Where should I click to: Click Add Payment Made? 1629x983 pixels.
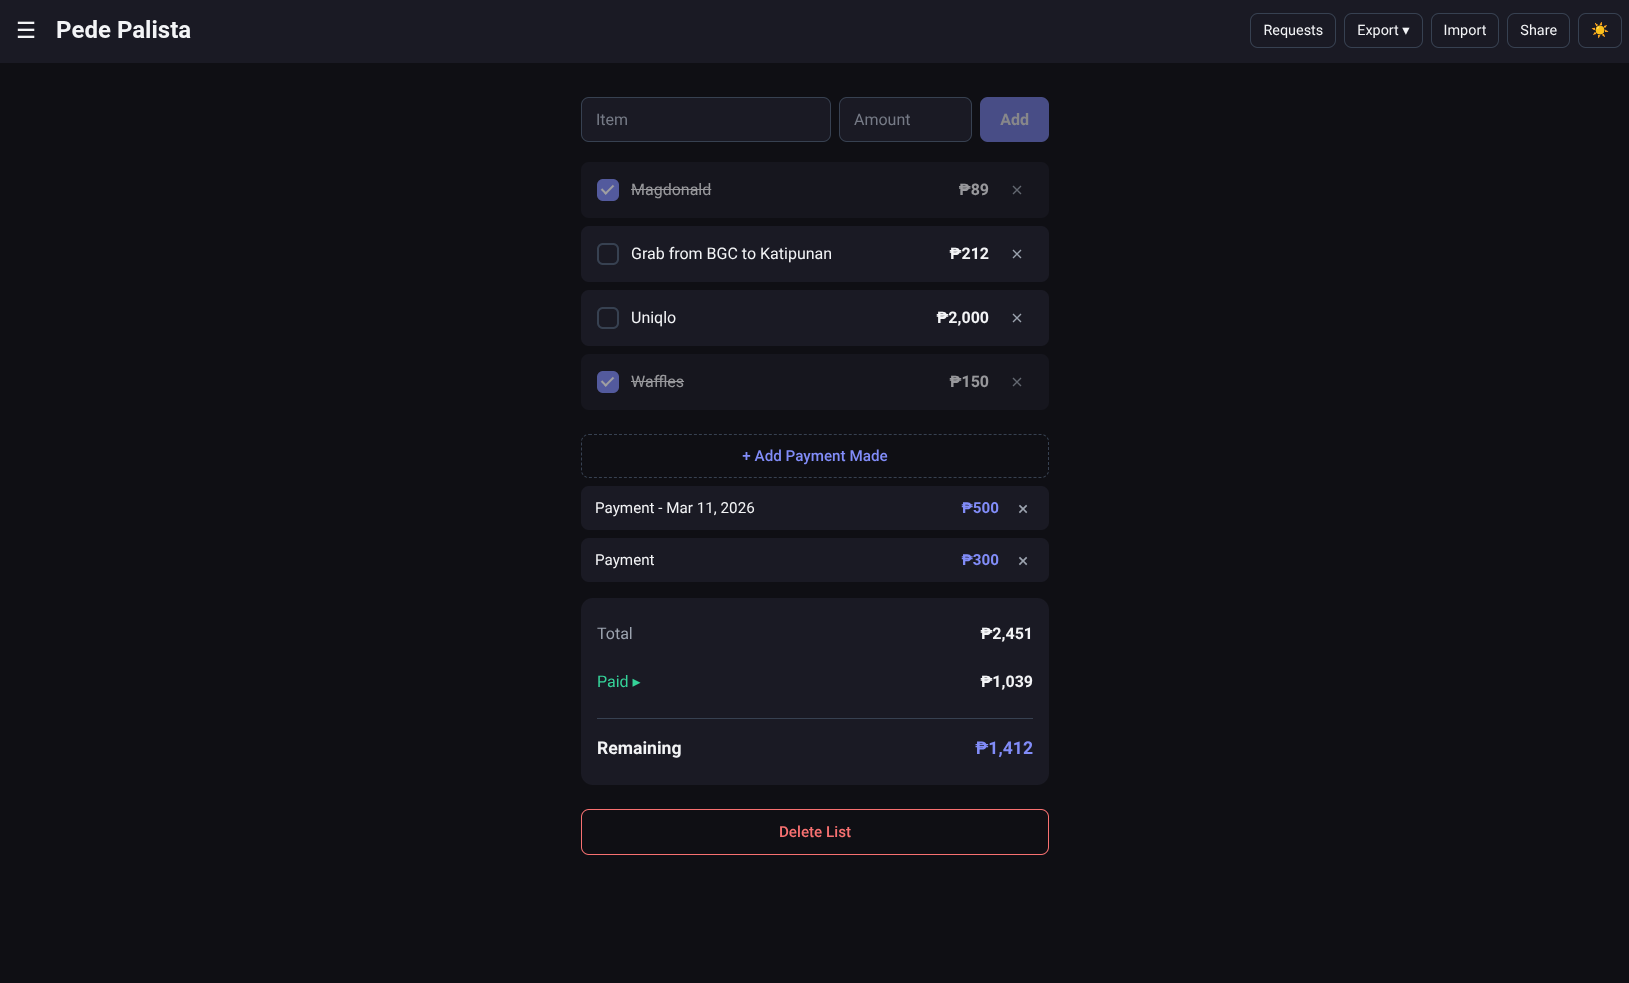[814, 456]
